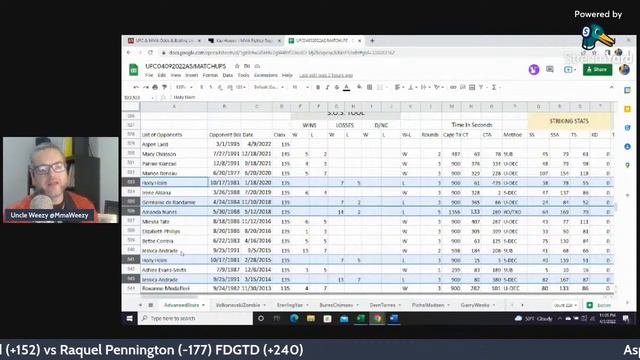Screen dimensions: 640x360
Task: Toggle strikethrough formatting
Action: (337, 87)
